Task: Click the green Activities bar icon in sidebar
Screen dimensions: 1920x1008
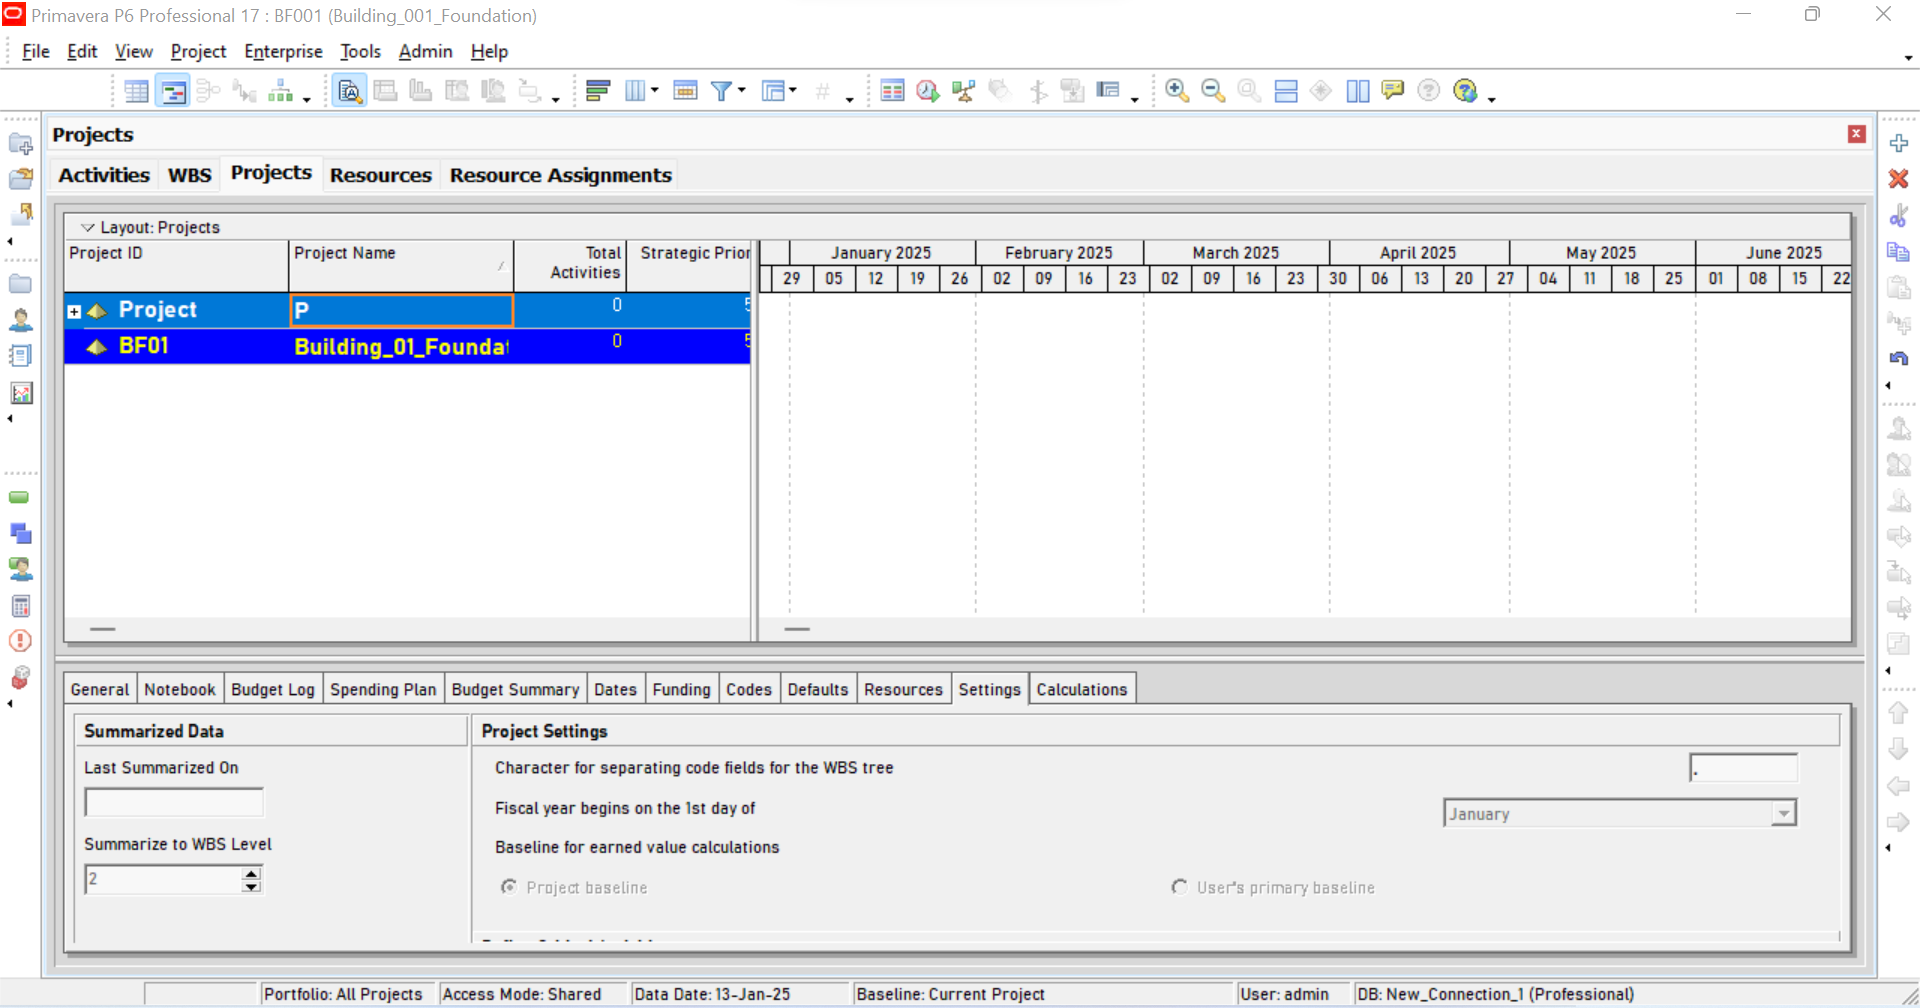Action: 19,497
